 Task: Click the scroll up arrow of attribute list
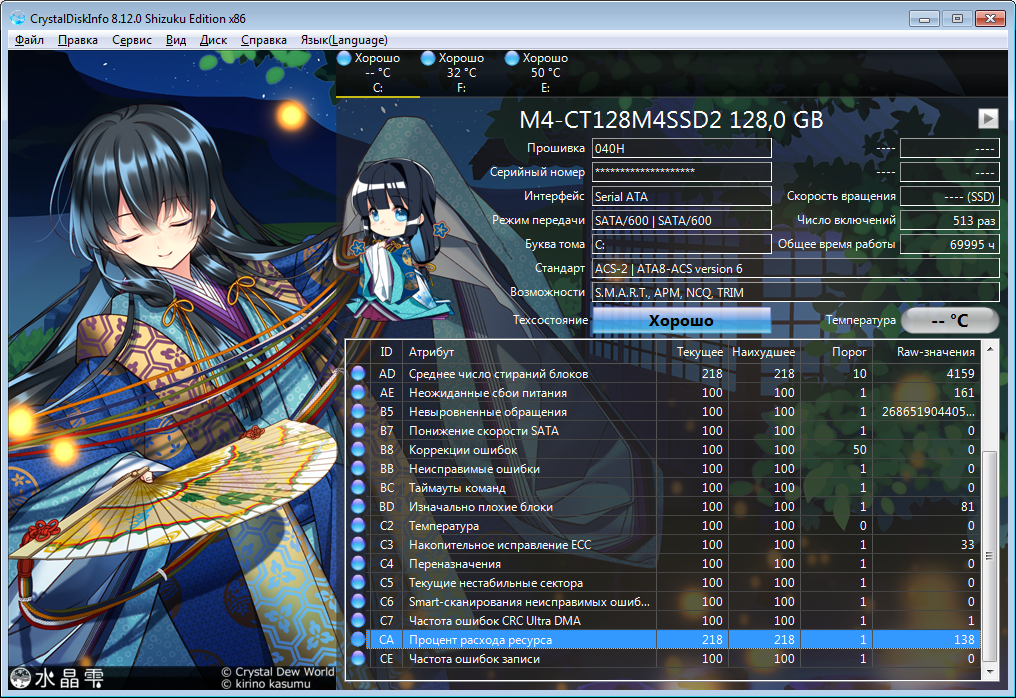[x=989, y=349]
